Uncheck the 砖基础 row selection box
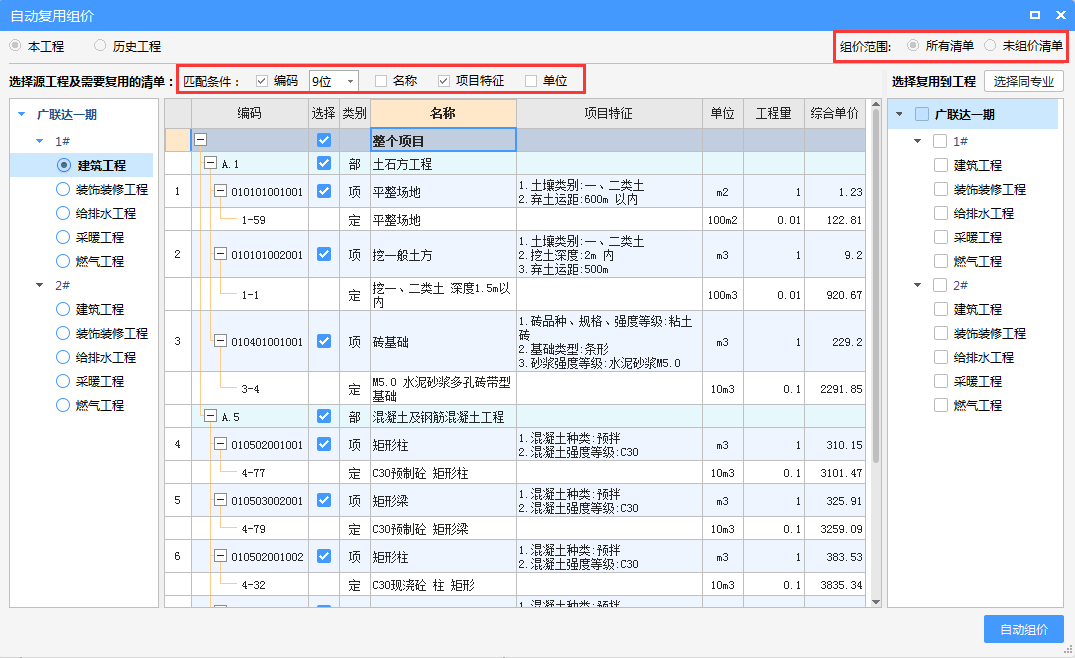Image resolution: width=1075 pixels, height=658 pixels. 325,343
